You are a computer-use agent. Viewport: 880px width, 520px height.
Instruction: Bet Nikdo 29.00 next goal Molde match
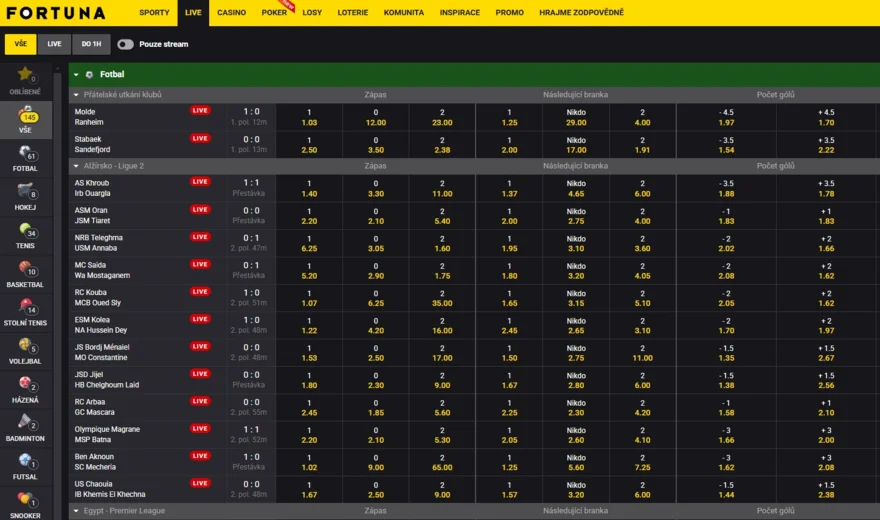pos(576,117)
